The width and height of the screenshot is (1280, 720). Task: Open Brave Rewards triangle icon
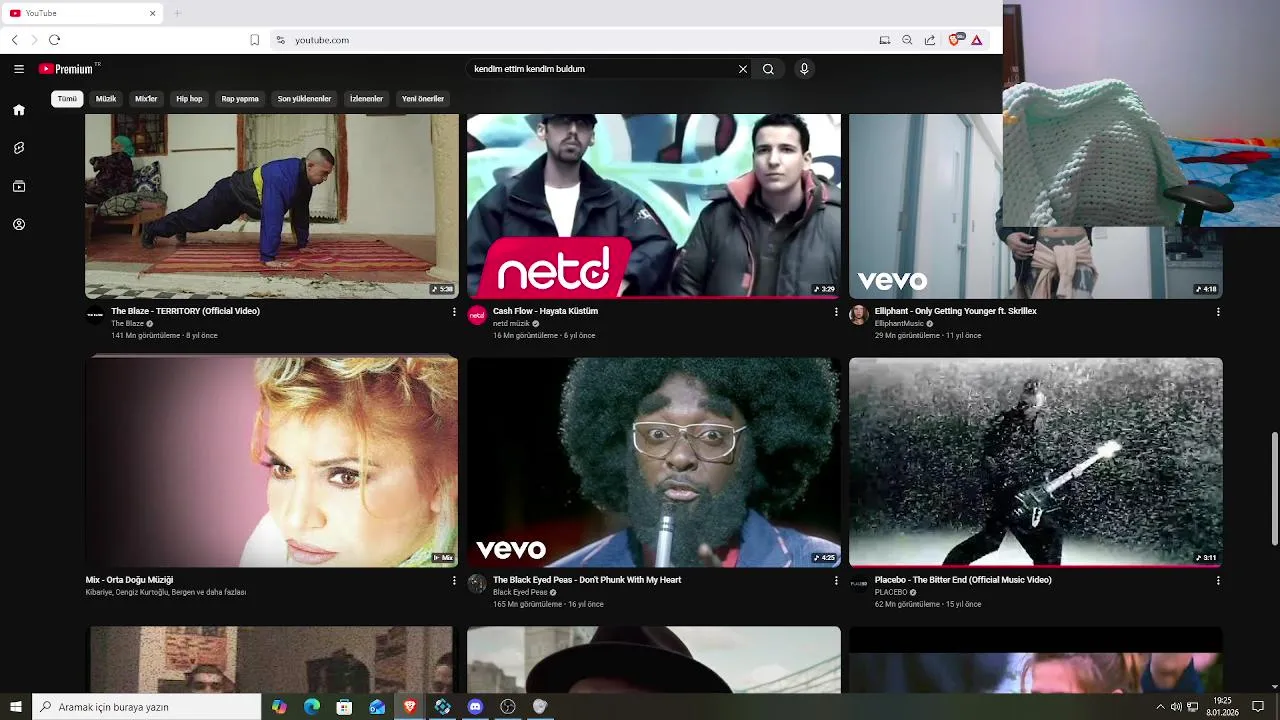pyautogui.click(x=977, y=40)
